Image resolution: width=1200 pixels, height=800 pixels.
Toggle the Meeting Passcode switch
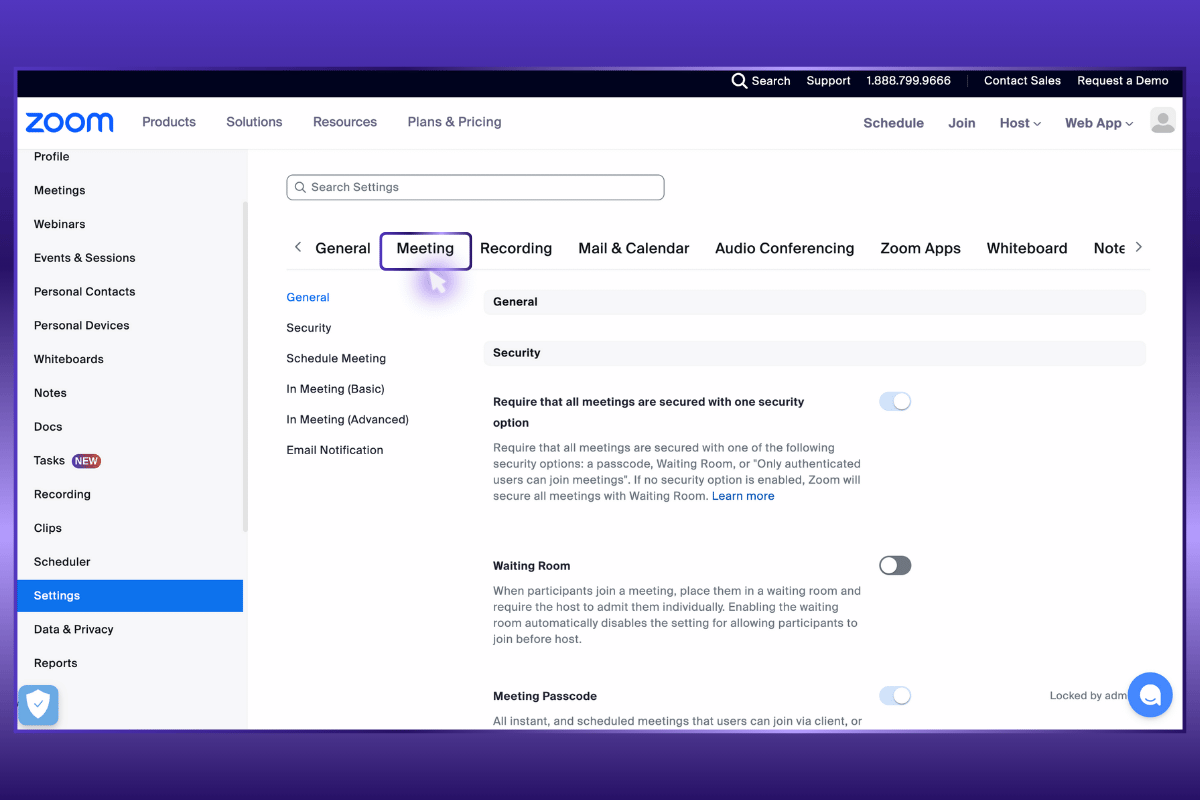[x=895, y=695]
